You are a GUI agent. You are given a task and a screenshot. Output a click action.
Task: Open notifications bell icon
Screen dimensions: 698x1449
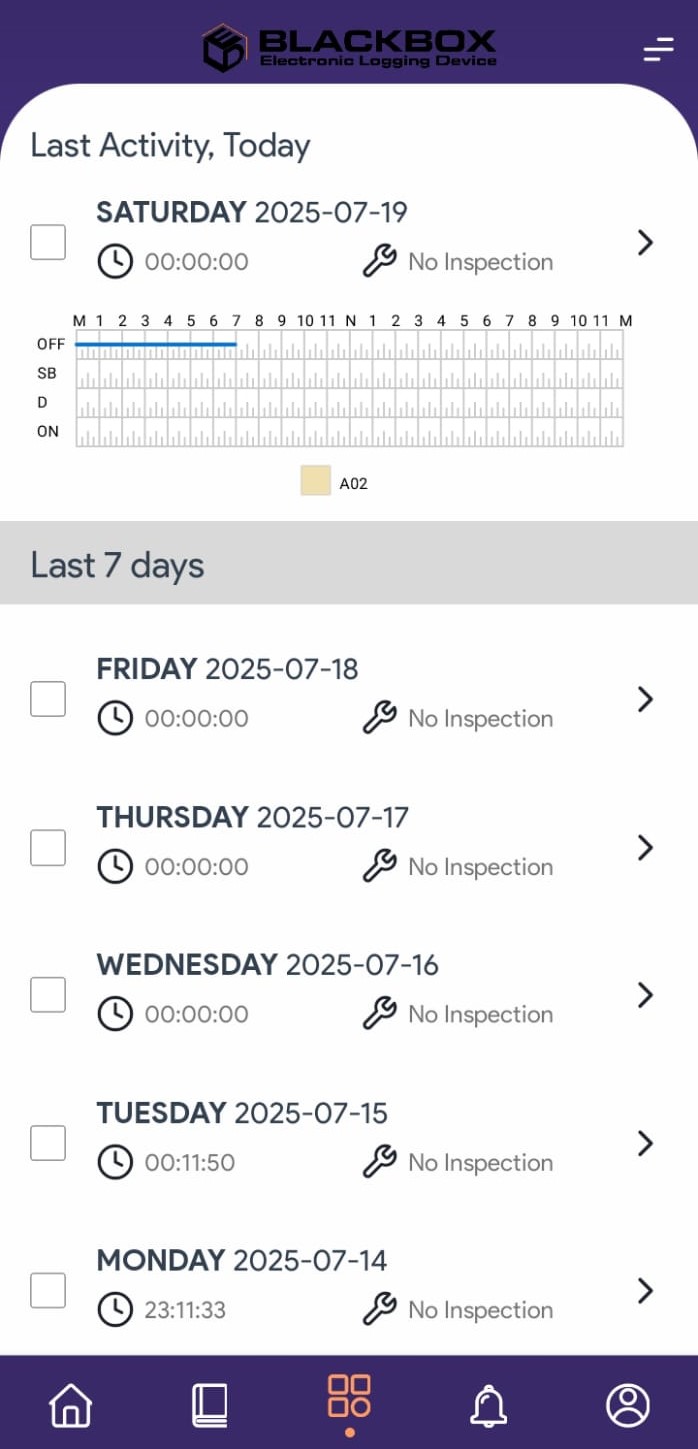[x=489, y=1405]
